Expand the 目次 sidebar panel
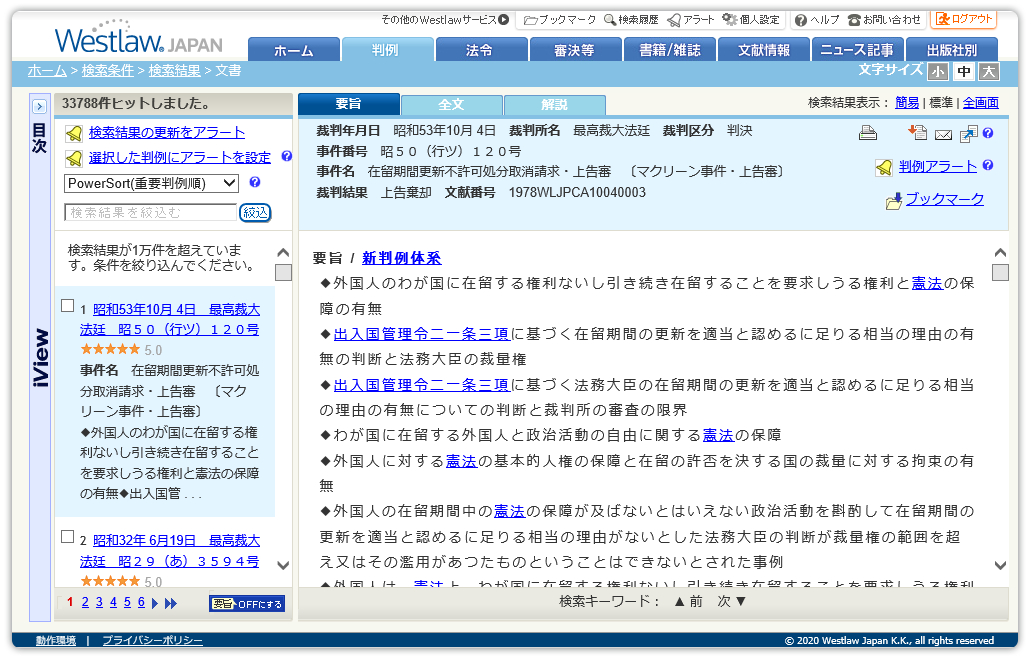The image size is (1030, 659). [x=40, y=104]
